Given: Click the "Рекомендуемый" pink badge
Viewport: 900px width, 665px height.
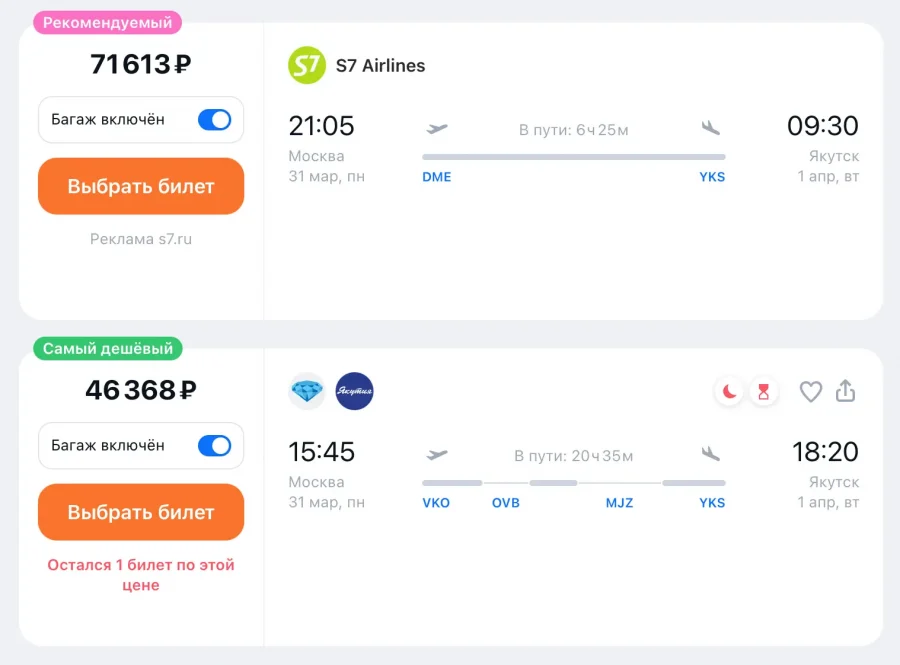Looking at the screenshot, I should pos(107,22).
